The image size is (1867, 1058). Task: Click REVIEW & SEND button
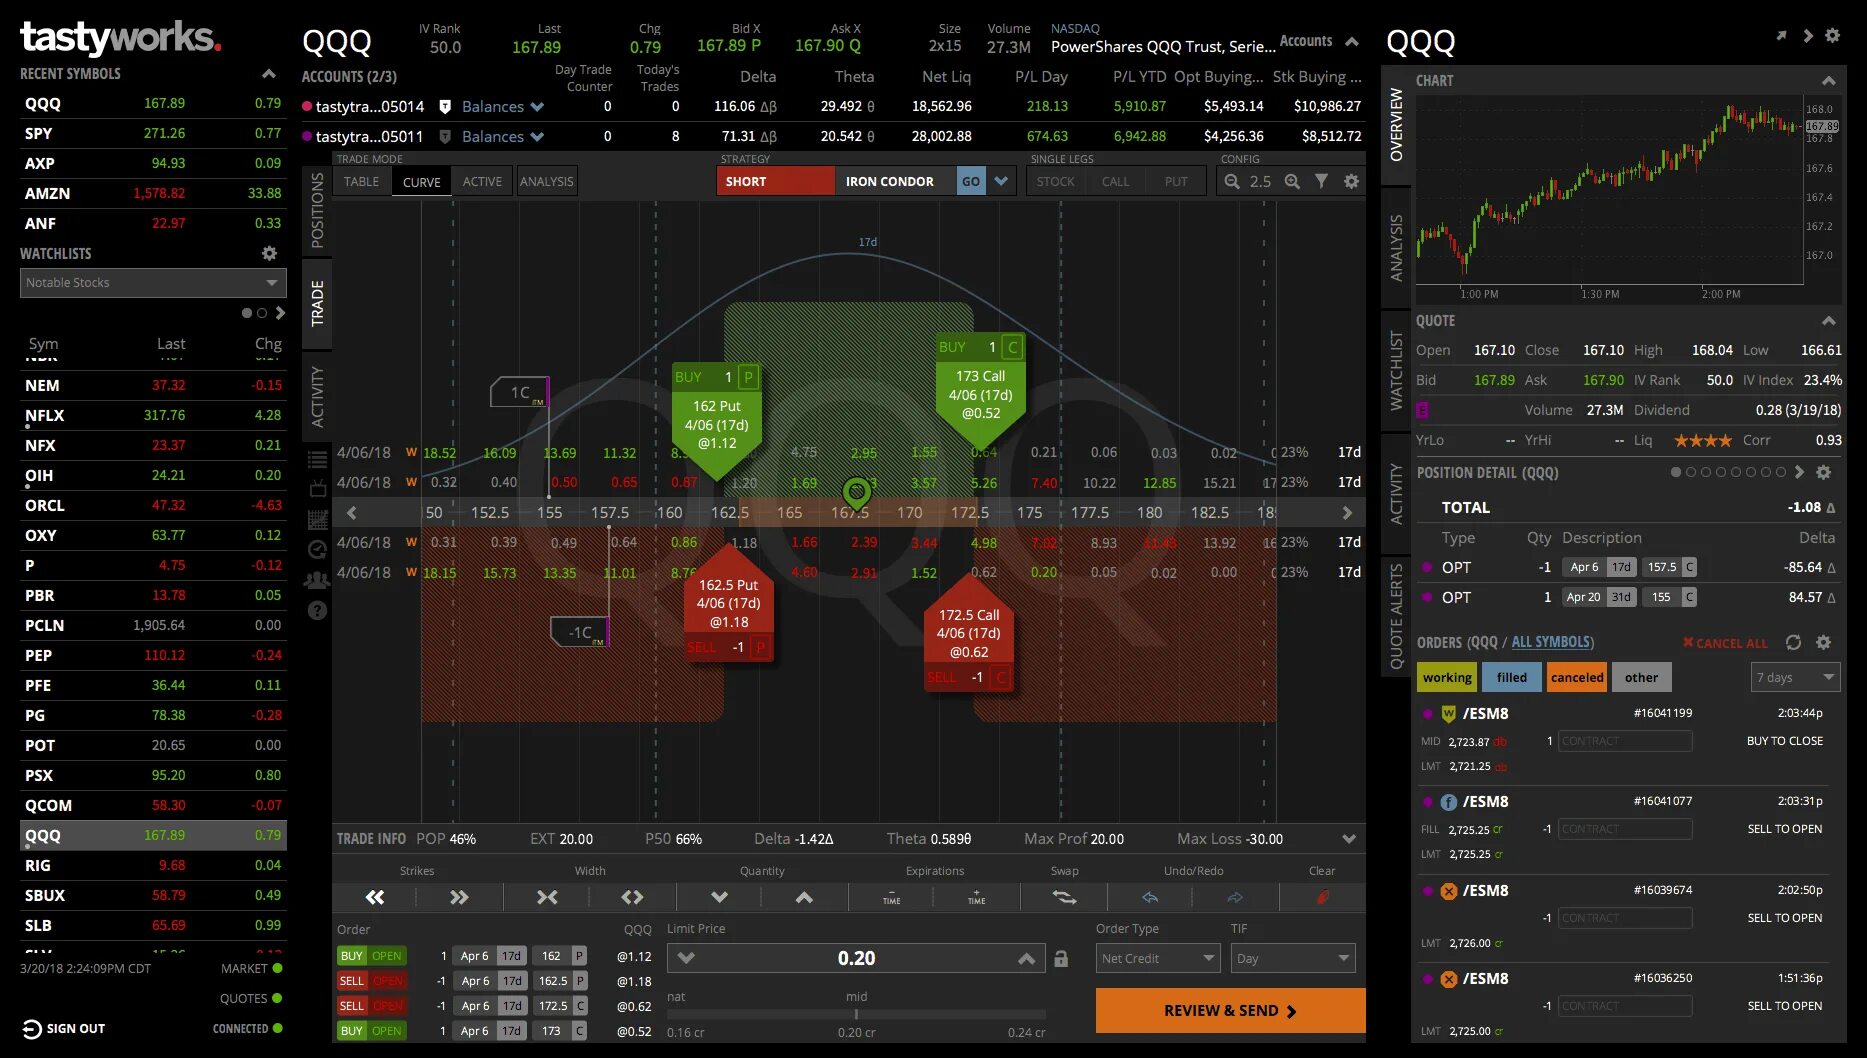pyautogui.click(x=1230, y=1011)
